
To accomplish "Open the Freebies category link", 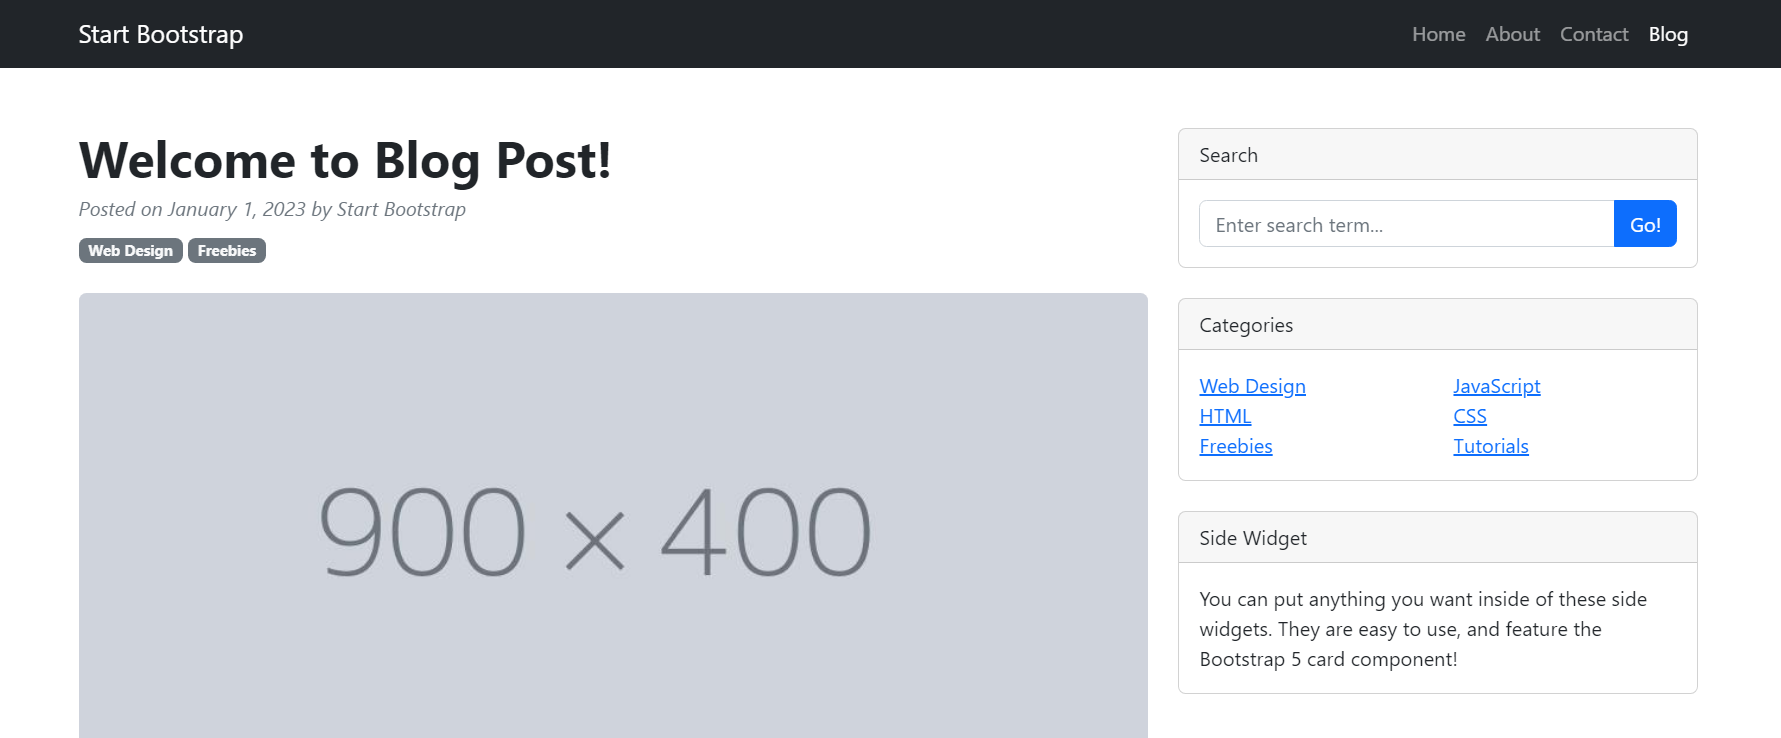I will click(x=1236, y=446).
